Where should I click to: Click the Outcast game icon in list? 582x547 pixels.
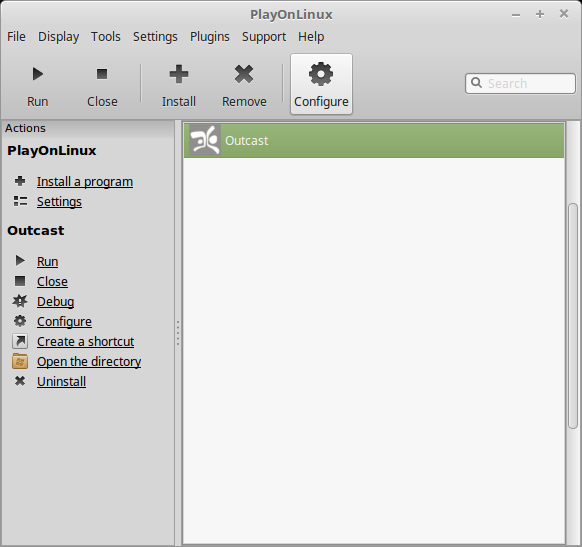coord(205,140)
